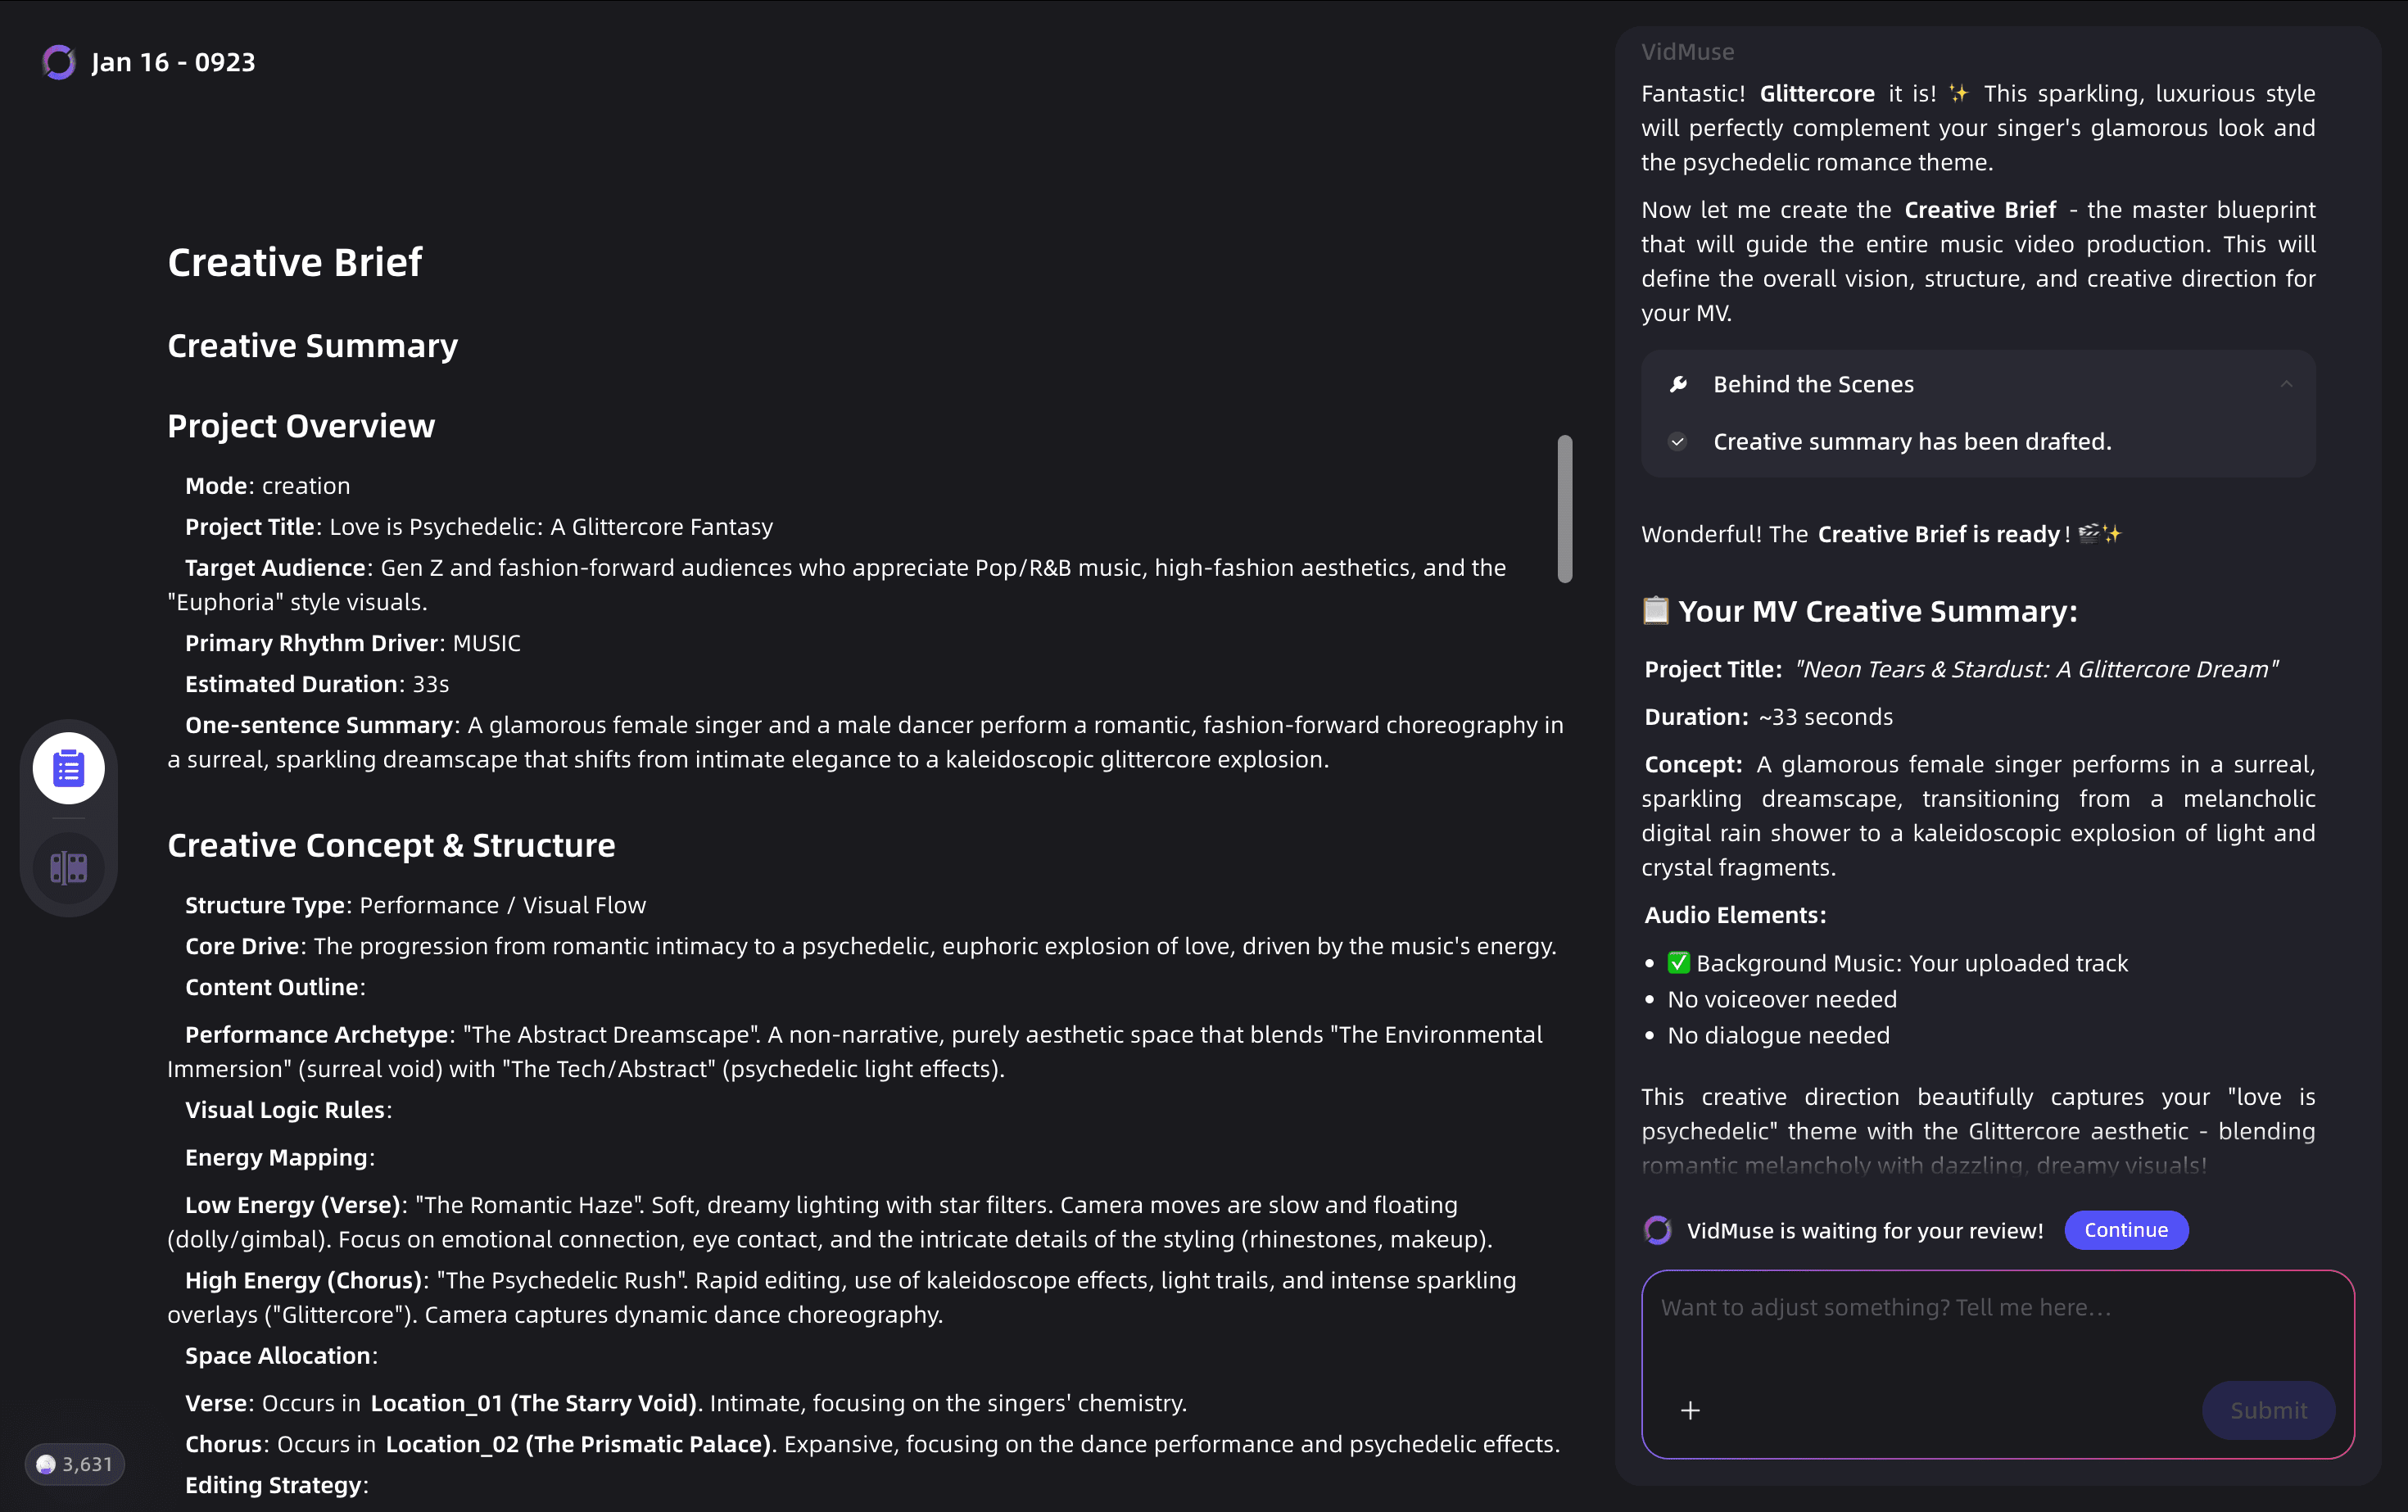Click the wrench icon beside Behind the Scenes
This screenshot has width=2408, height=1512.
(x=1679, y=384)
